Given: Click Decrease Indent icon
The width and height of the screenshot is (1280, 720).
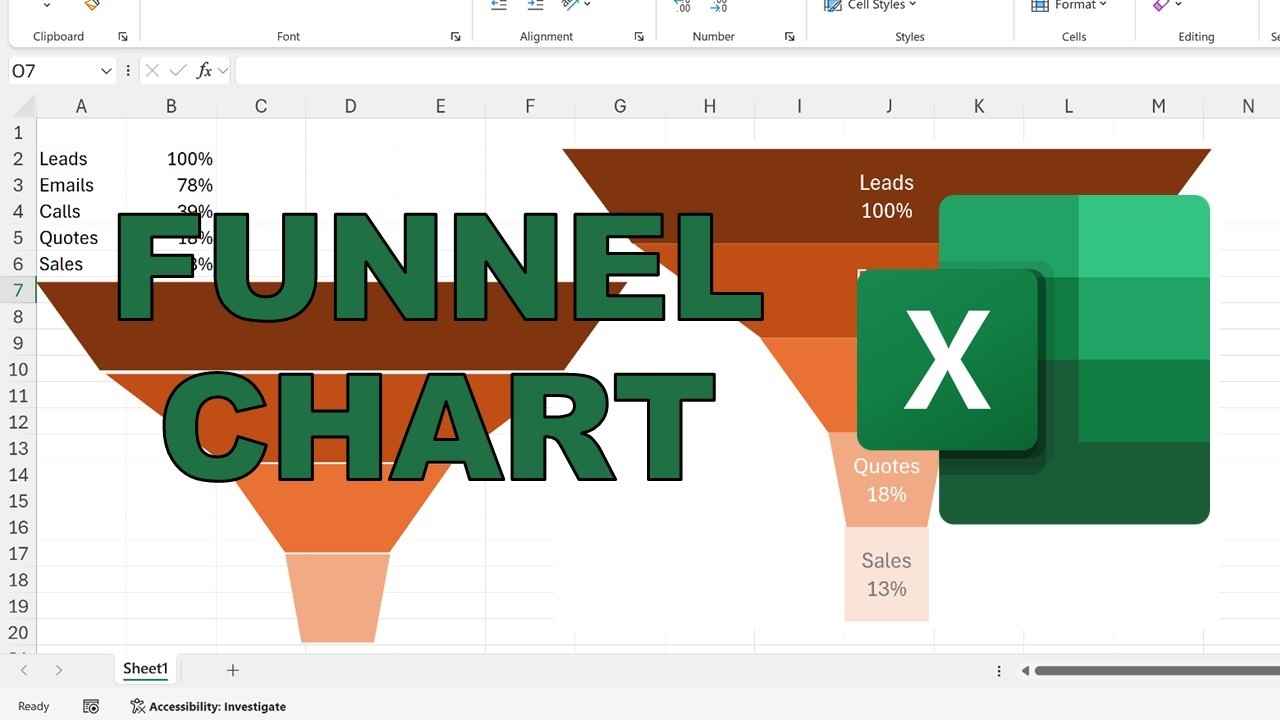Looking at the screenshot, I should [499, 5].
